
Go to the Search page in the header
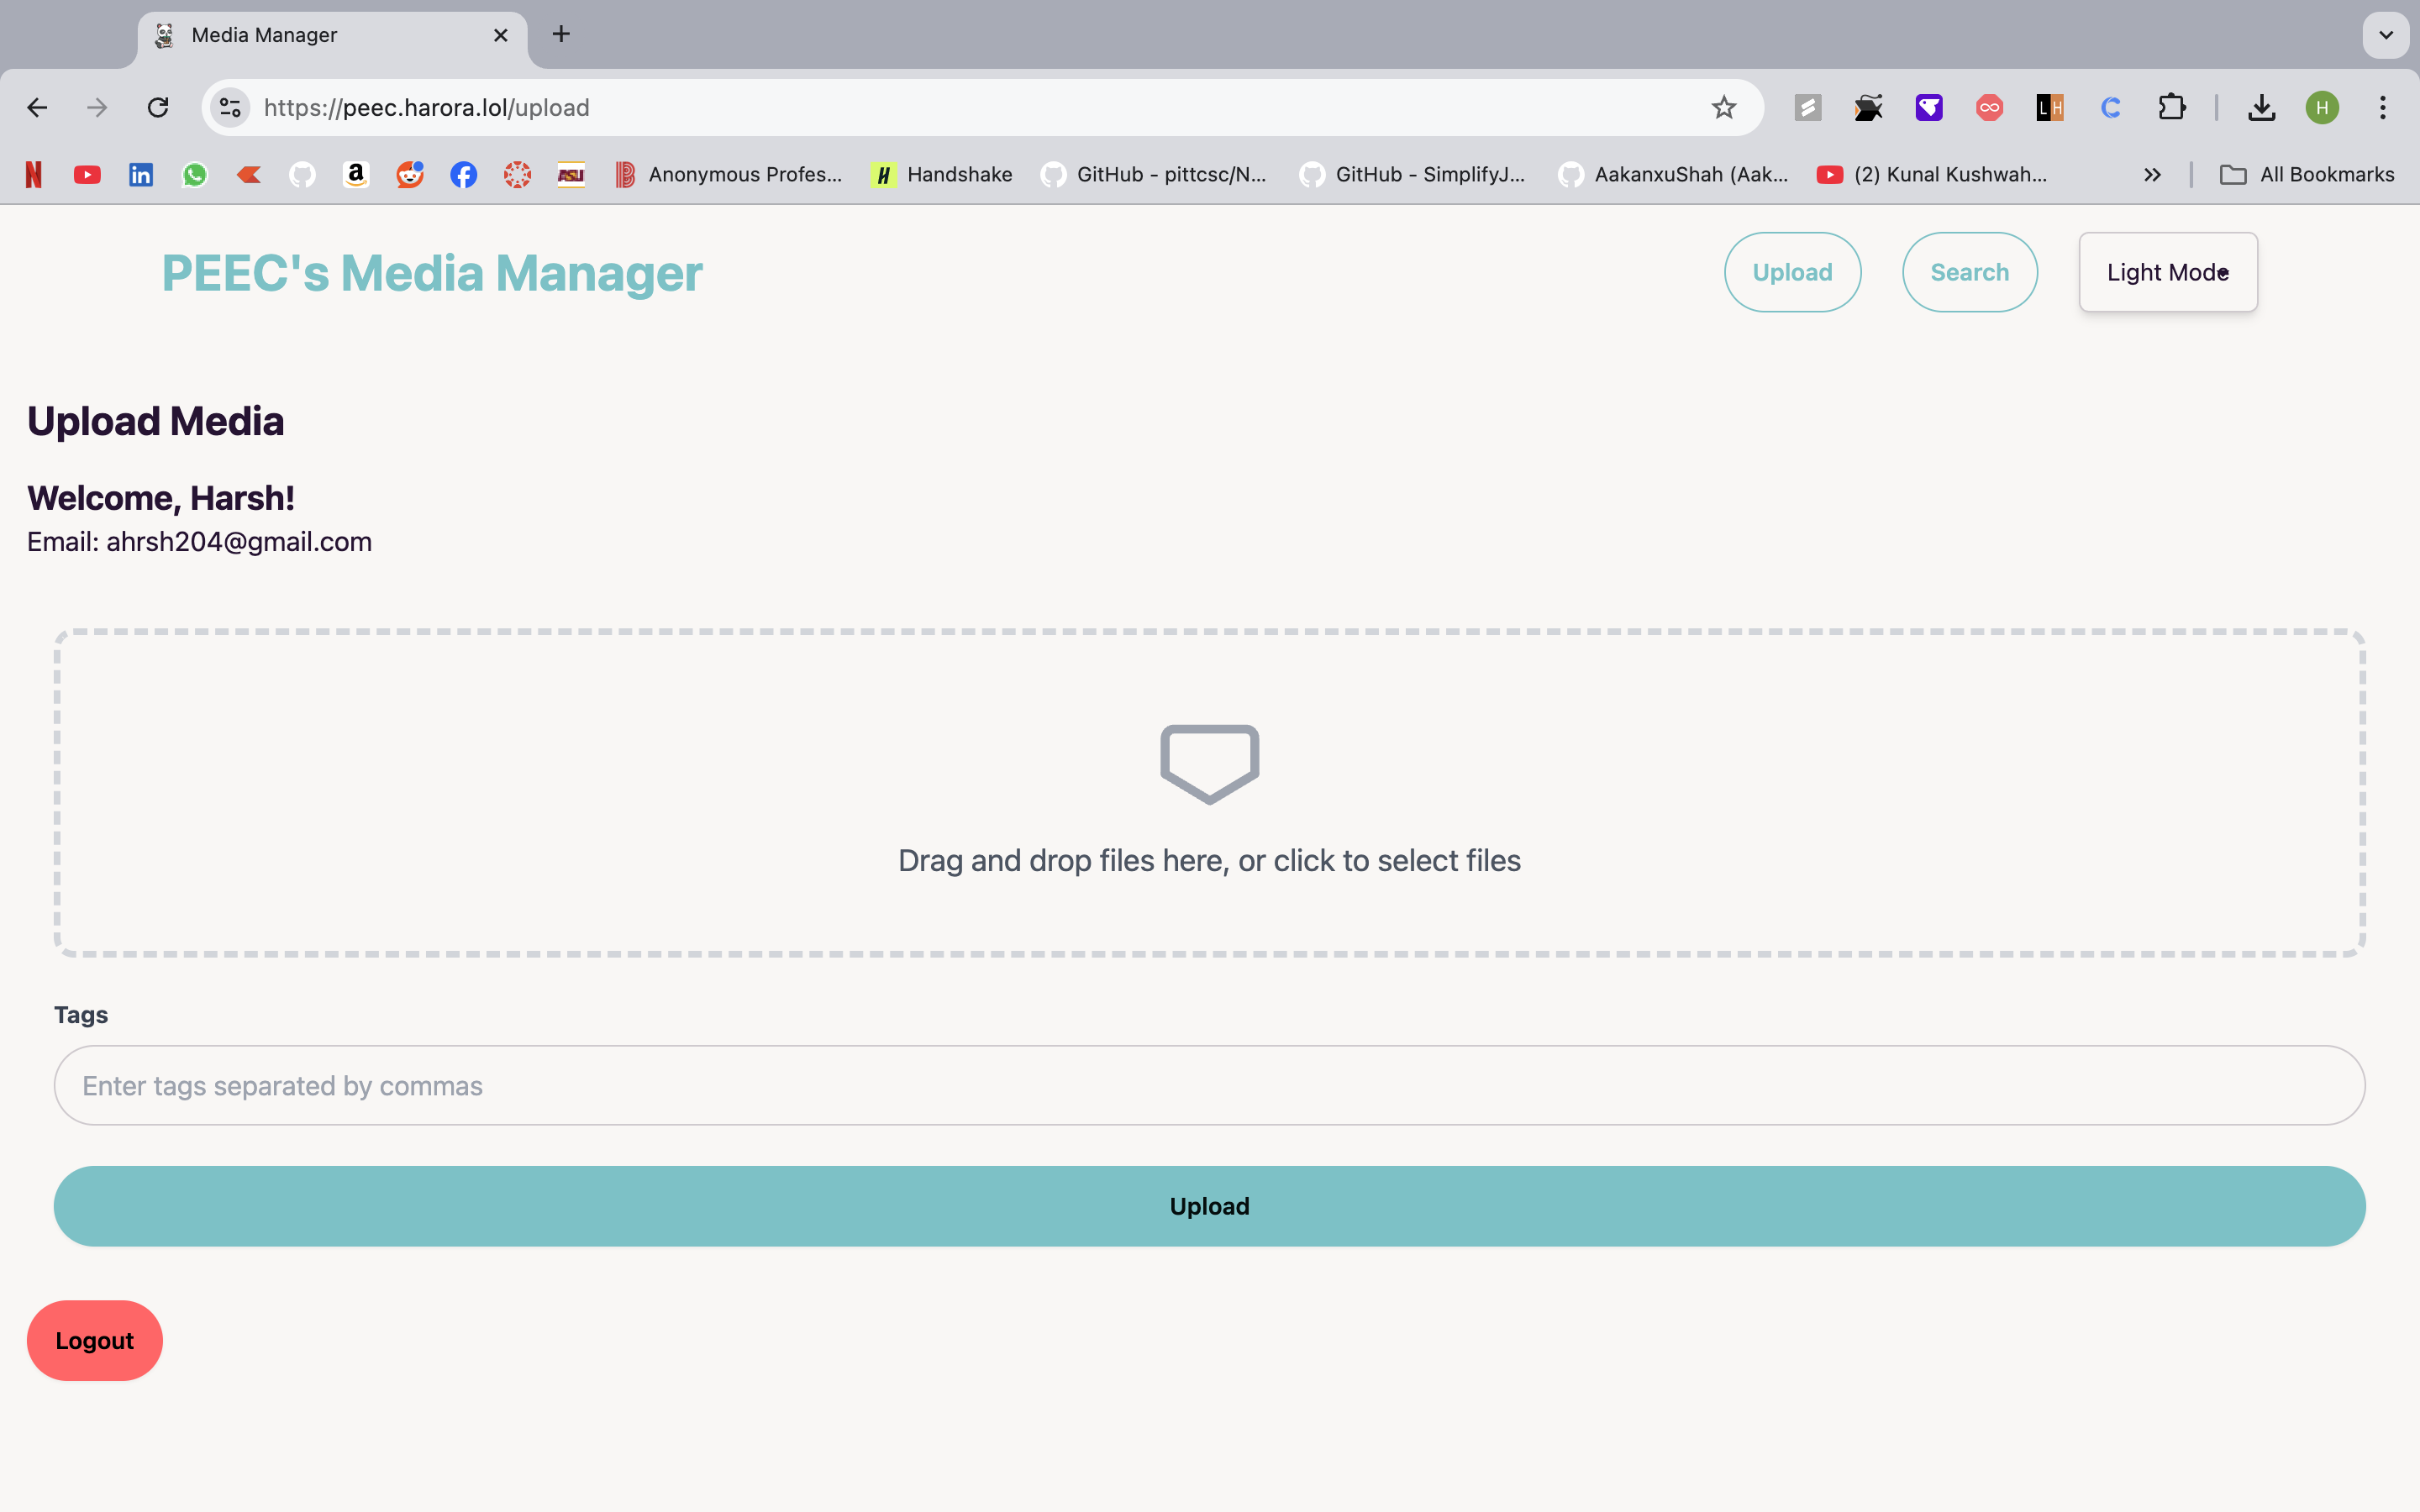point(1969,272)
